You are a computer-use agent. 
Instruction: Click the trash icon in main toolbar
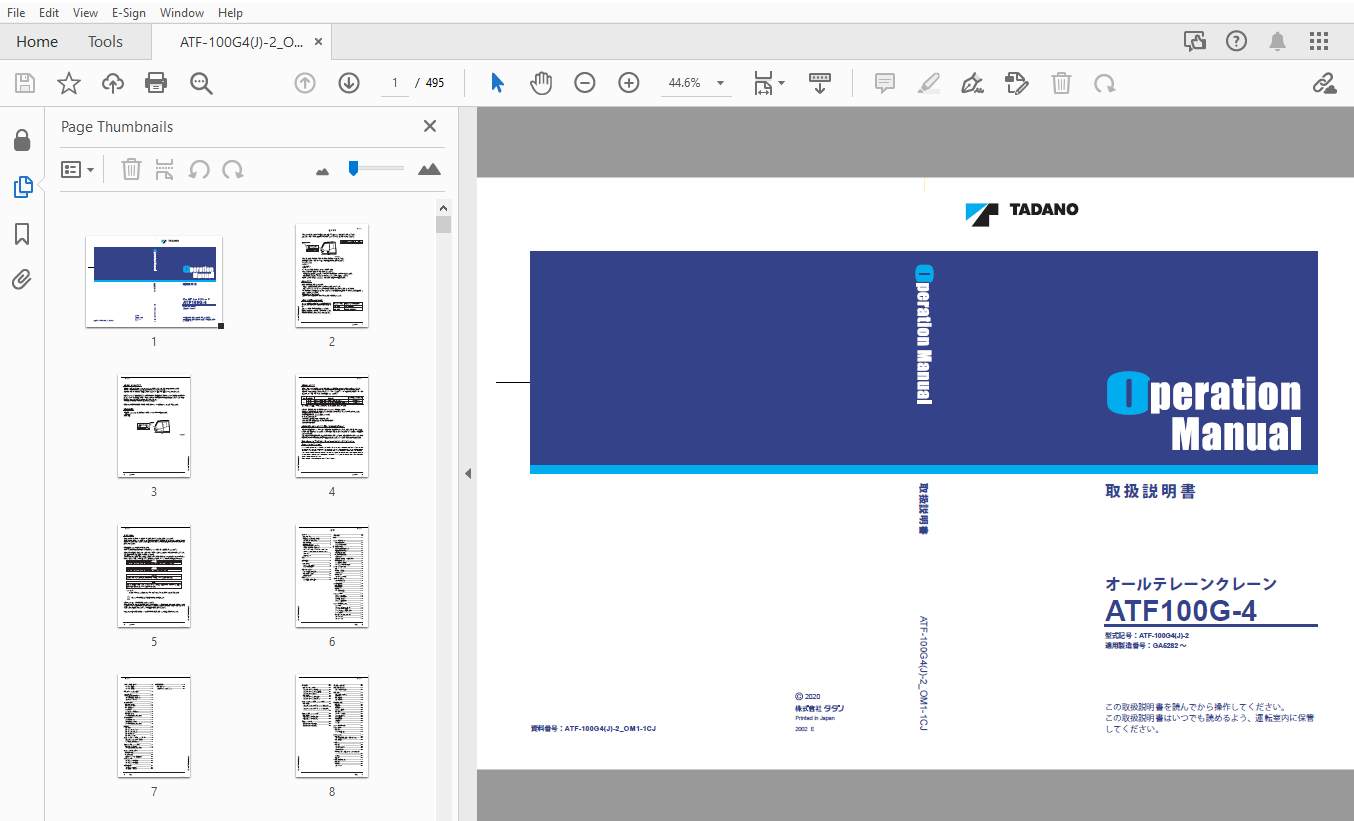[1061, 83]
